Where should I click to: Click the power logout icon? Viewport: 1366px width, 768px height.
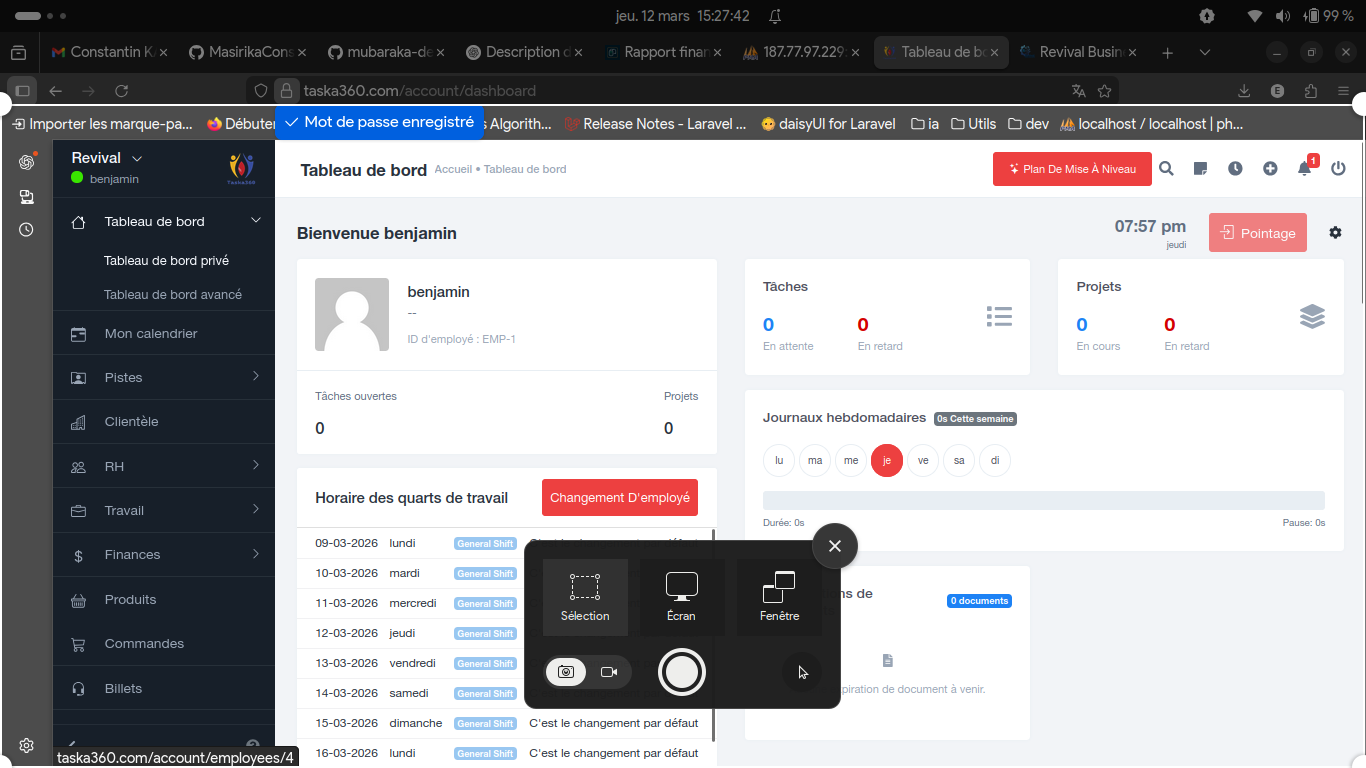click(1338, 169)
